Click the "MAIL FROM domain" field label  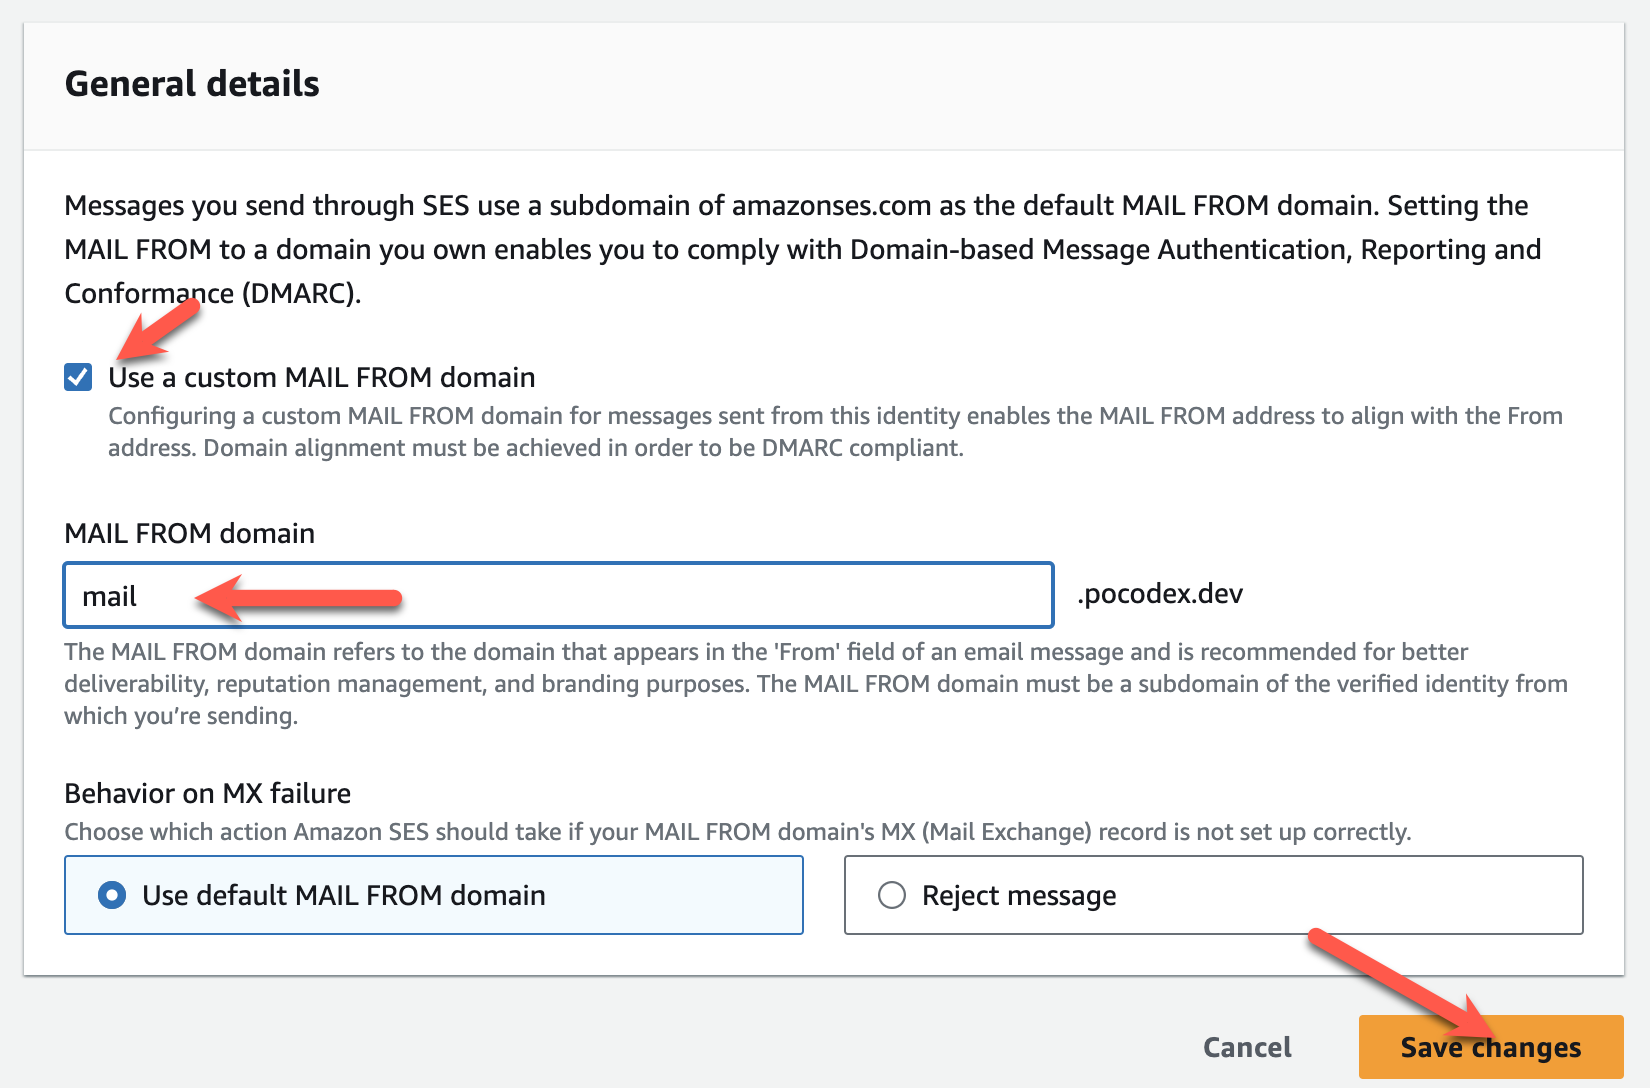click(189, 533)
